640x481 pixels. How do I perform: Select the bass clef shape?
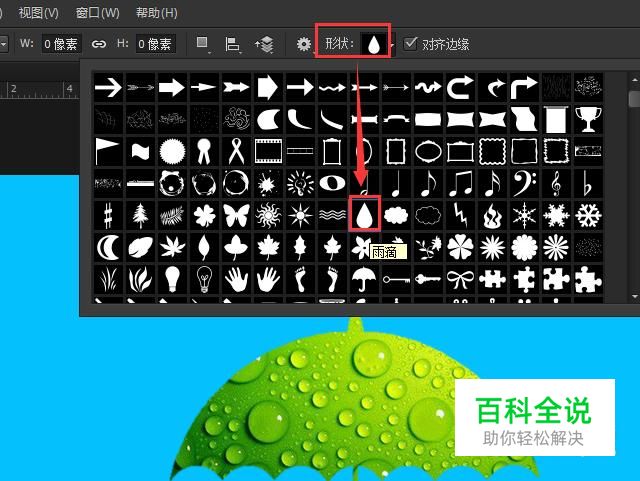[524, 183]
